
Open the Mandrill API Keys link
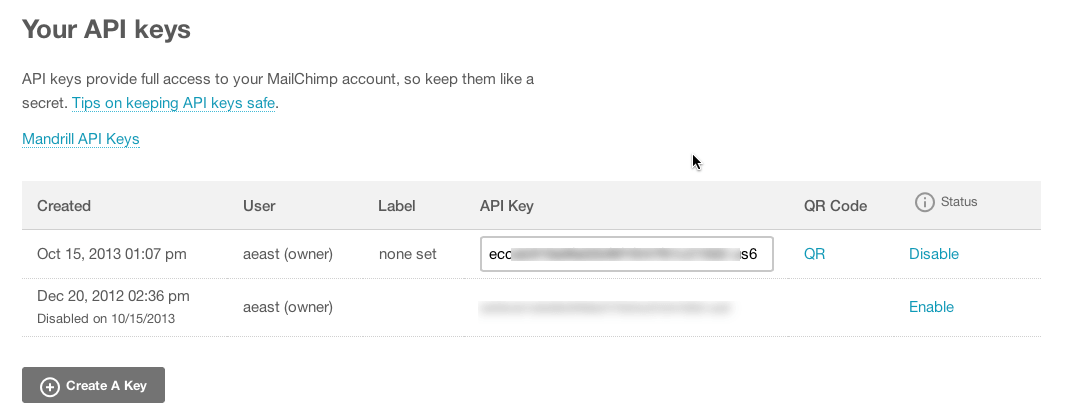[81, 139]
